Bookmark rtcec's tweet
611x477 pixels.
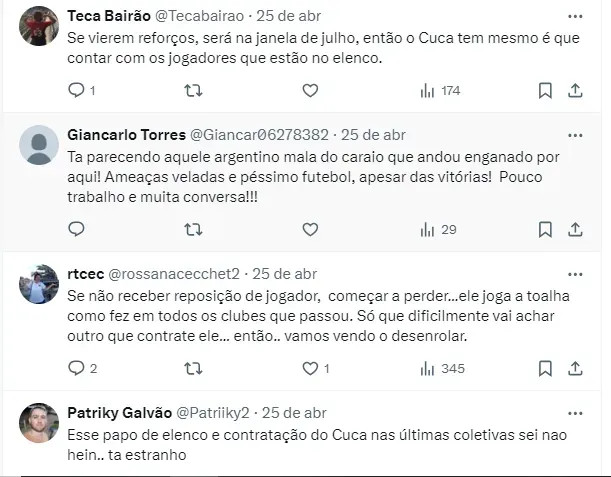click(545, 368)
